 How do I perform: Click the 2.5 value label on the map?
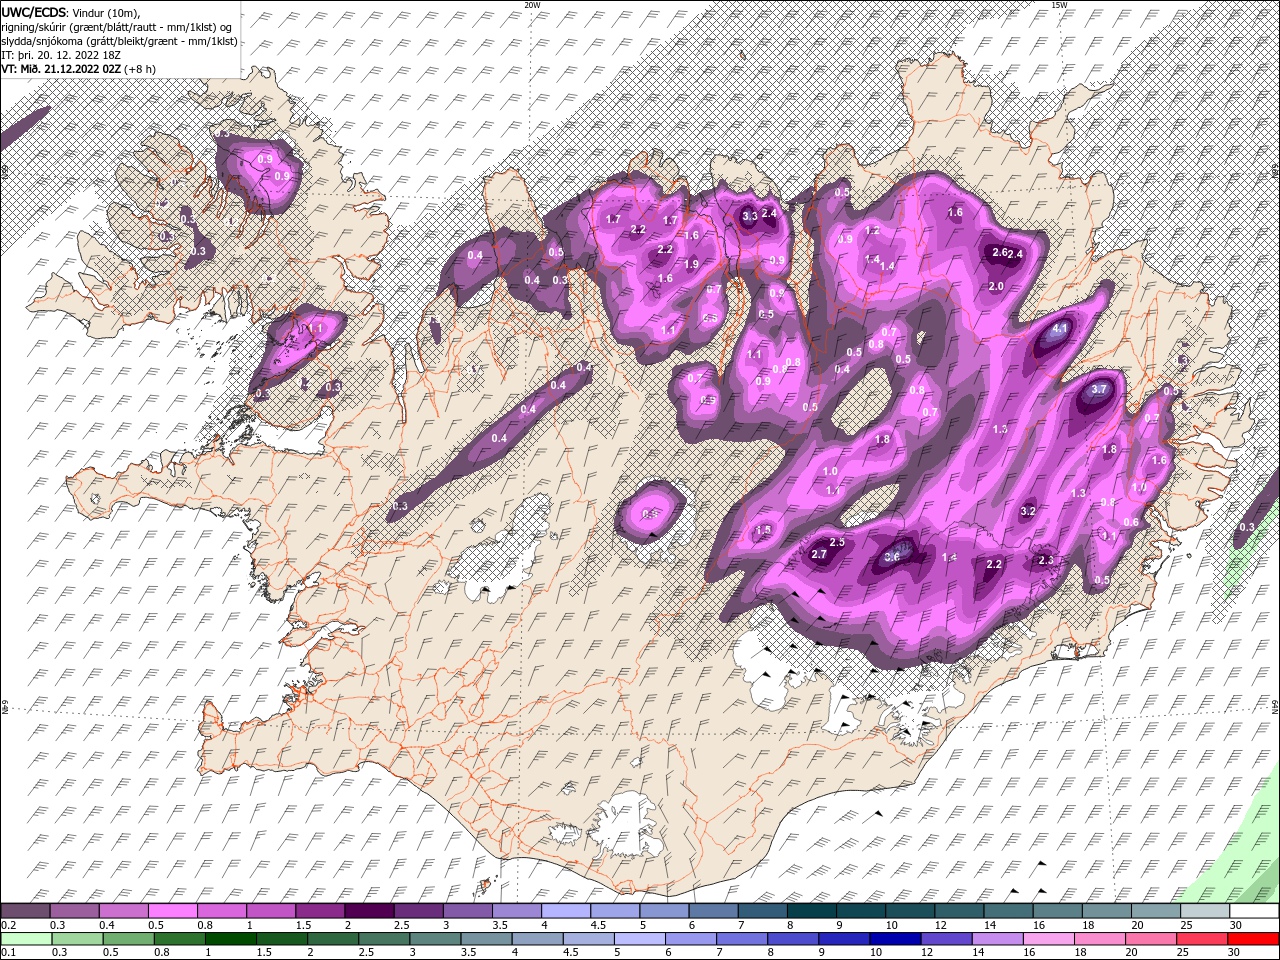coord(837,542)
